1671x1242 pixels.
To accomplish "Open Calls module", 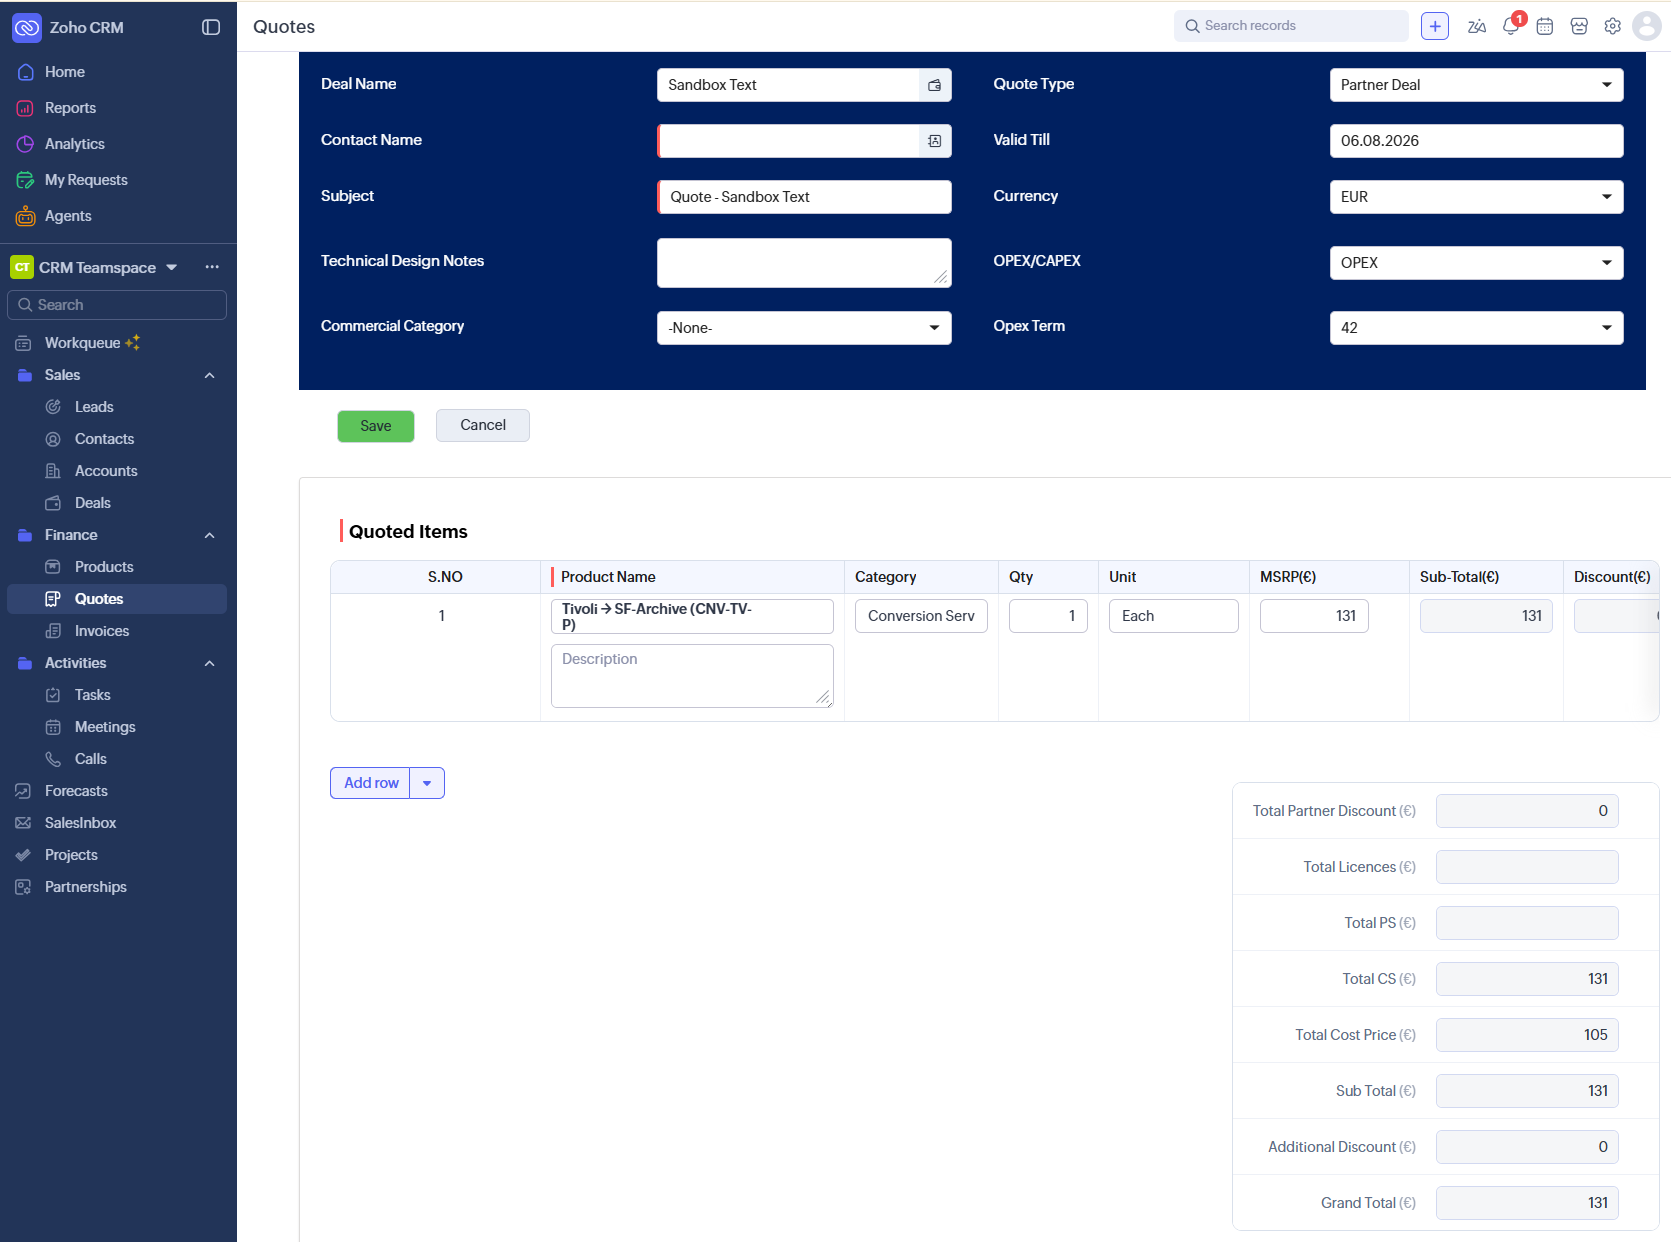I will pos(91,759).
